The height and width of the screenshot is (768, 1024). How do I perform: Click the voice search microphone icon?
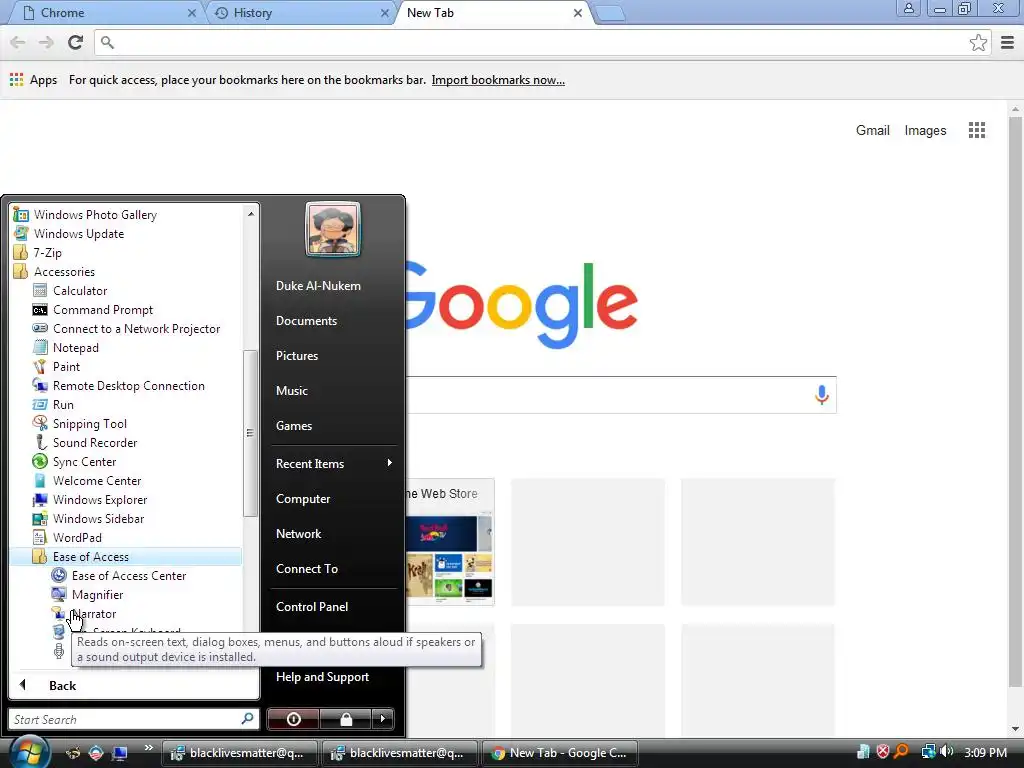[822, 394]
